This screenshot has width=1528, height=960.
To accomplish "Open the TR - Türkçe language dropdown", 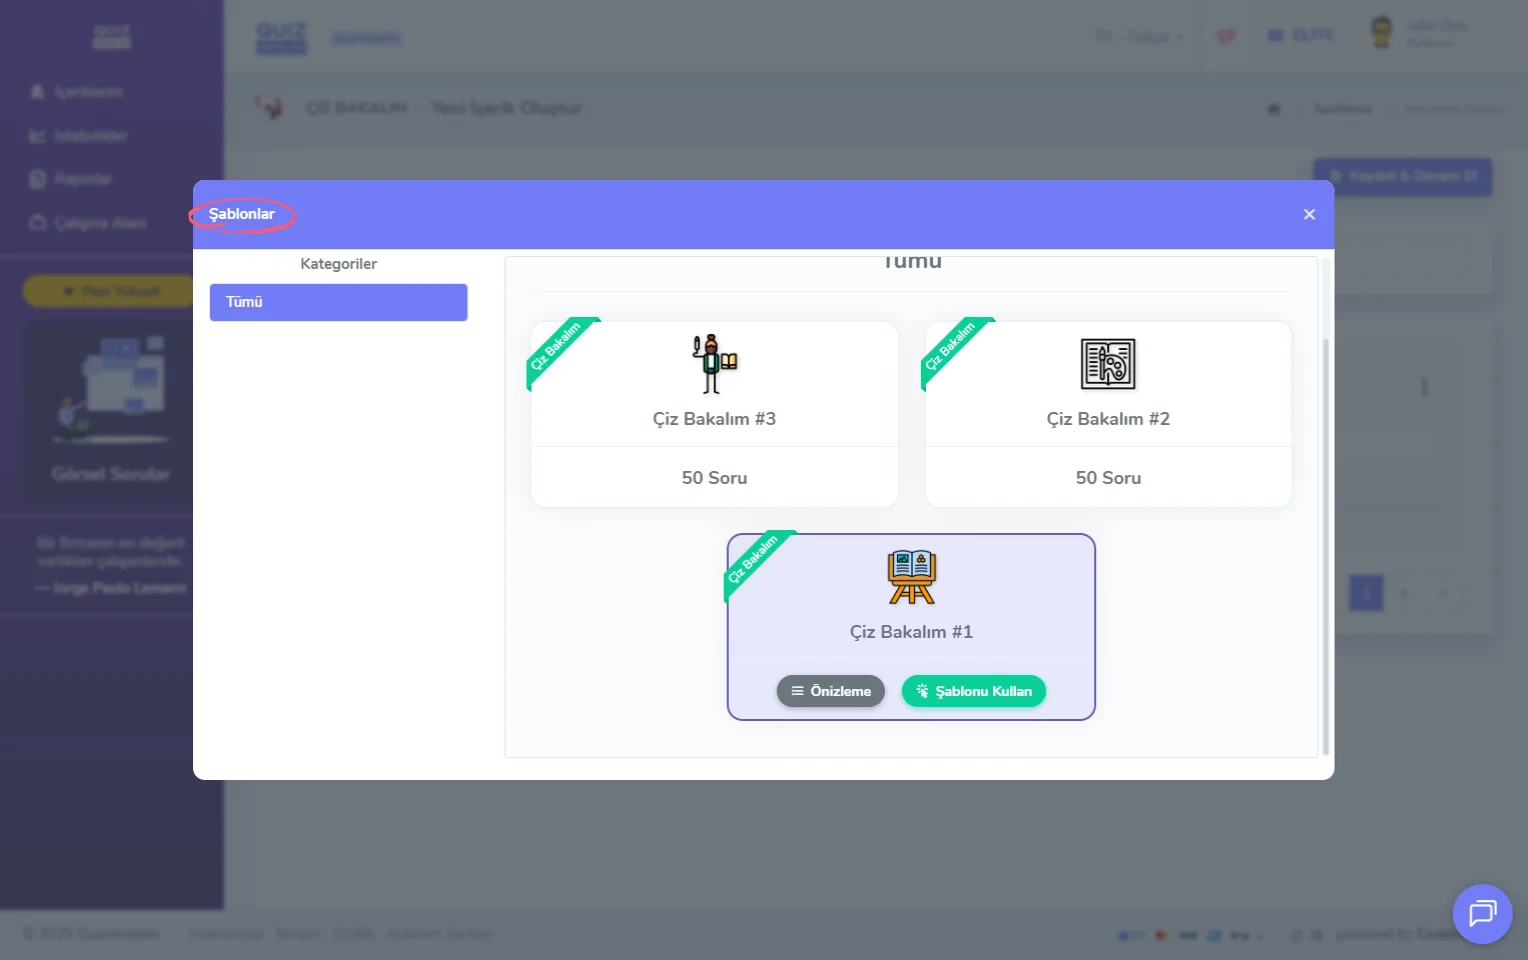I will coord(1138,37).
